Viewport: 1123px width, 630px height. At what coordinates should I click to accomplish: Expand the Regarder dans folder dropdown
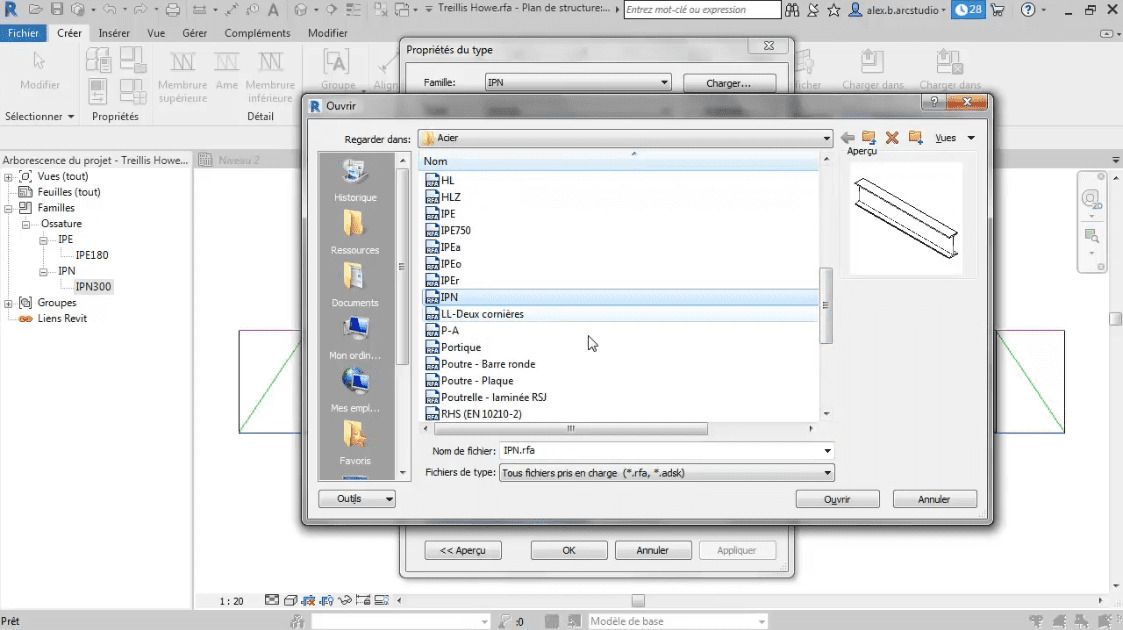point(826,138)
